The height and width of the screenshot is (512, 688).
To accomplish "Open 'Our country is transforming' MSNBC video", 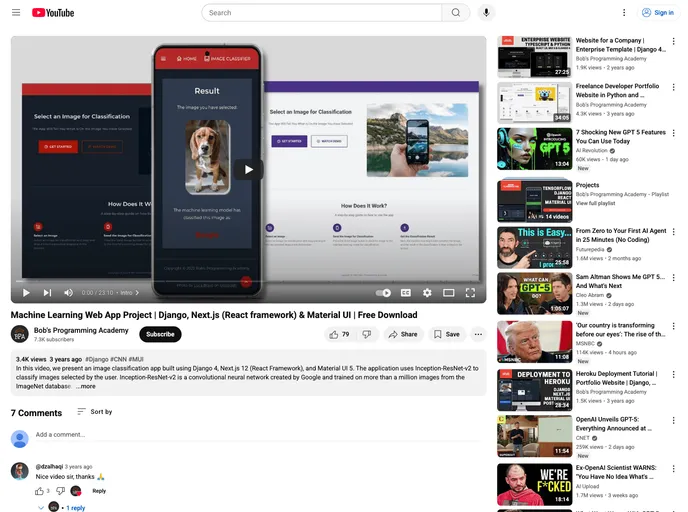I will click(x=620, y=329).
